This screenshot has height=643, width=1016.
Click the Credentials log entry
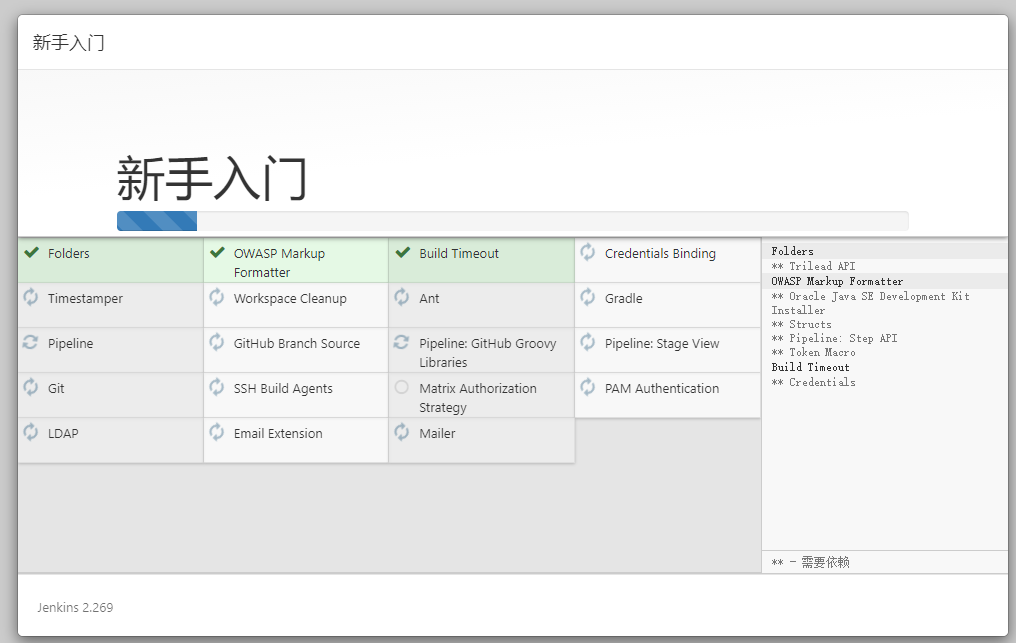813,382
